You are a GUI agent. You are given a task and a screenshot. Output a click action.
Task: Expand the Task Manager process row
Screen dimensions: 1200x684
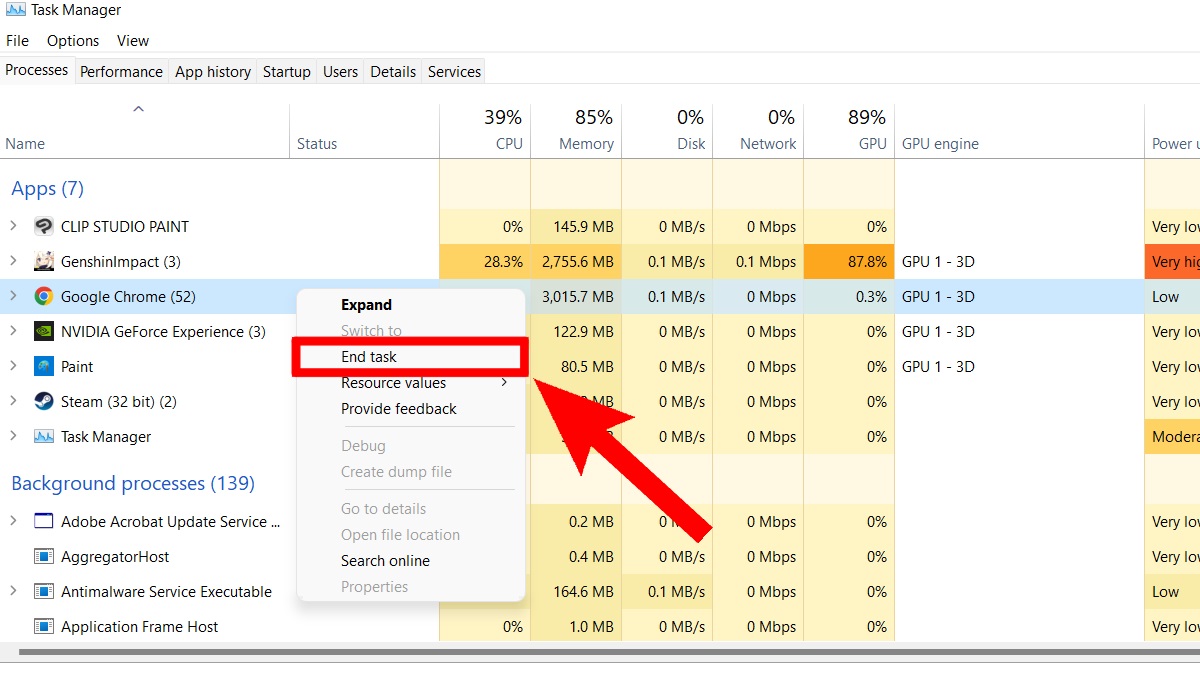(13, 436)
